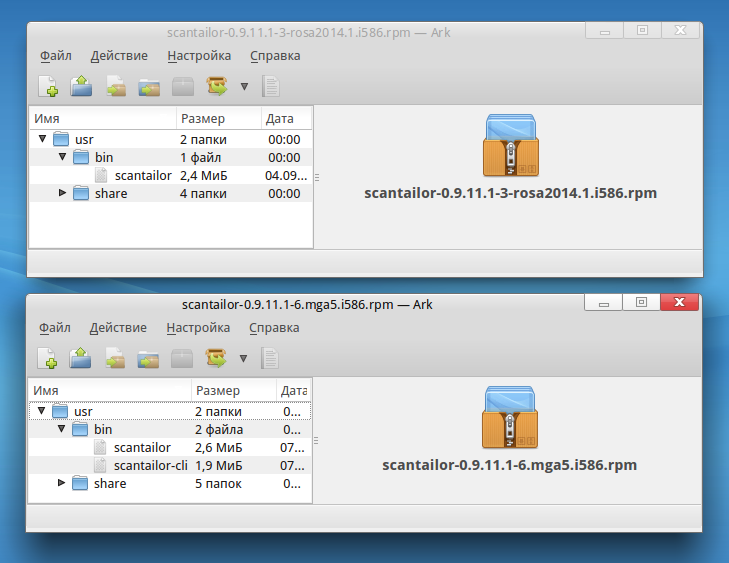
Task: Sort by Дата column in rosa2014 window
Action: tap(286, 119)
